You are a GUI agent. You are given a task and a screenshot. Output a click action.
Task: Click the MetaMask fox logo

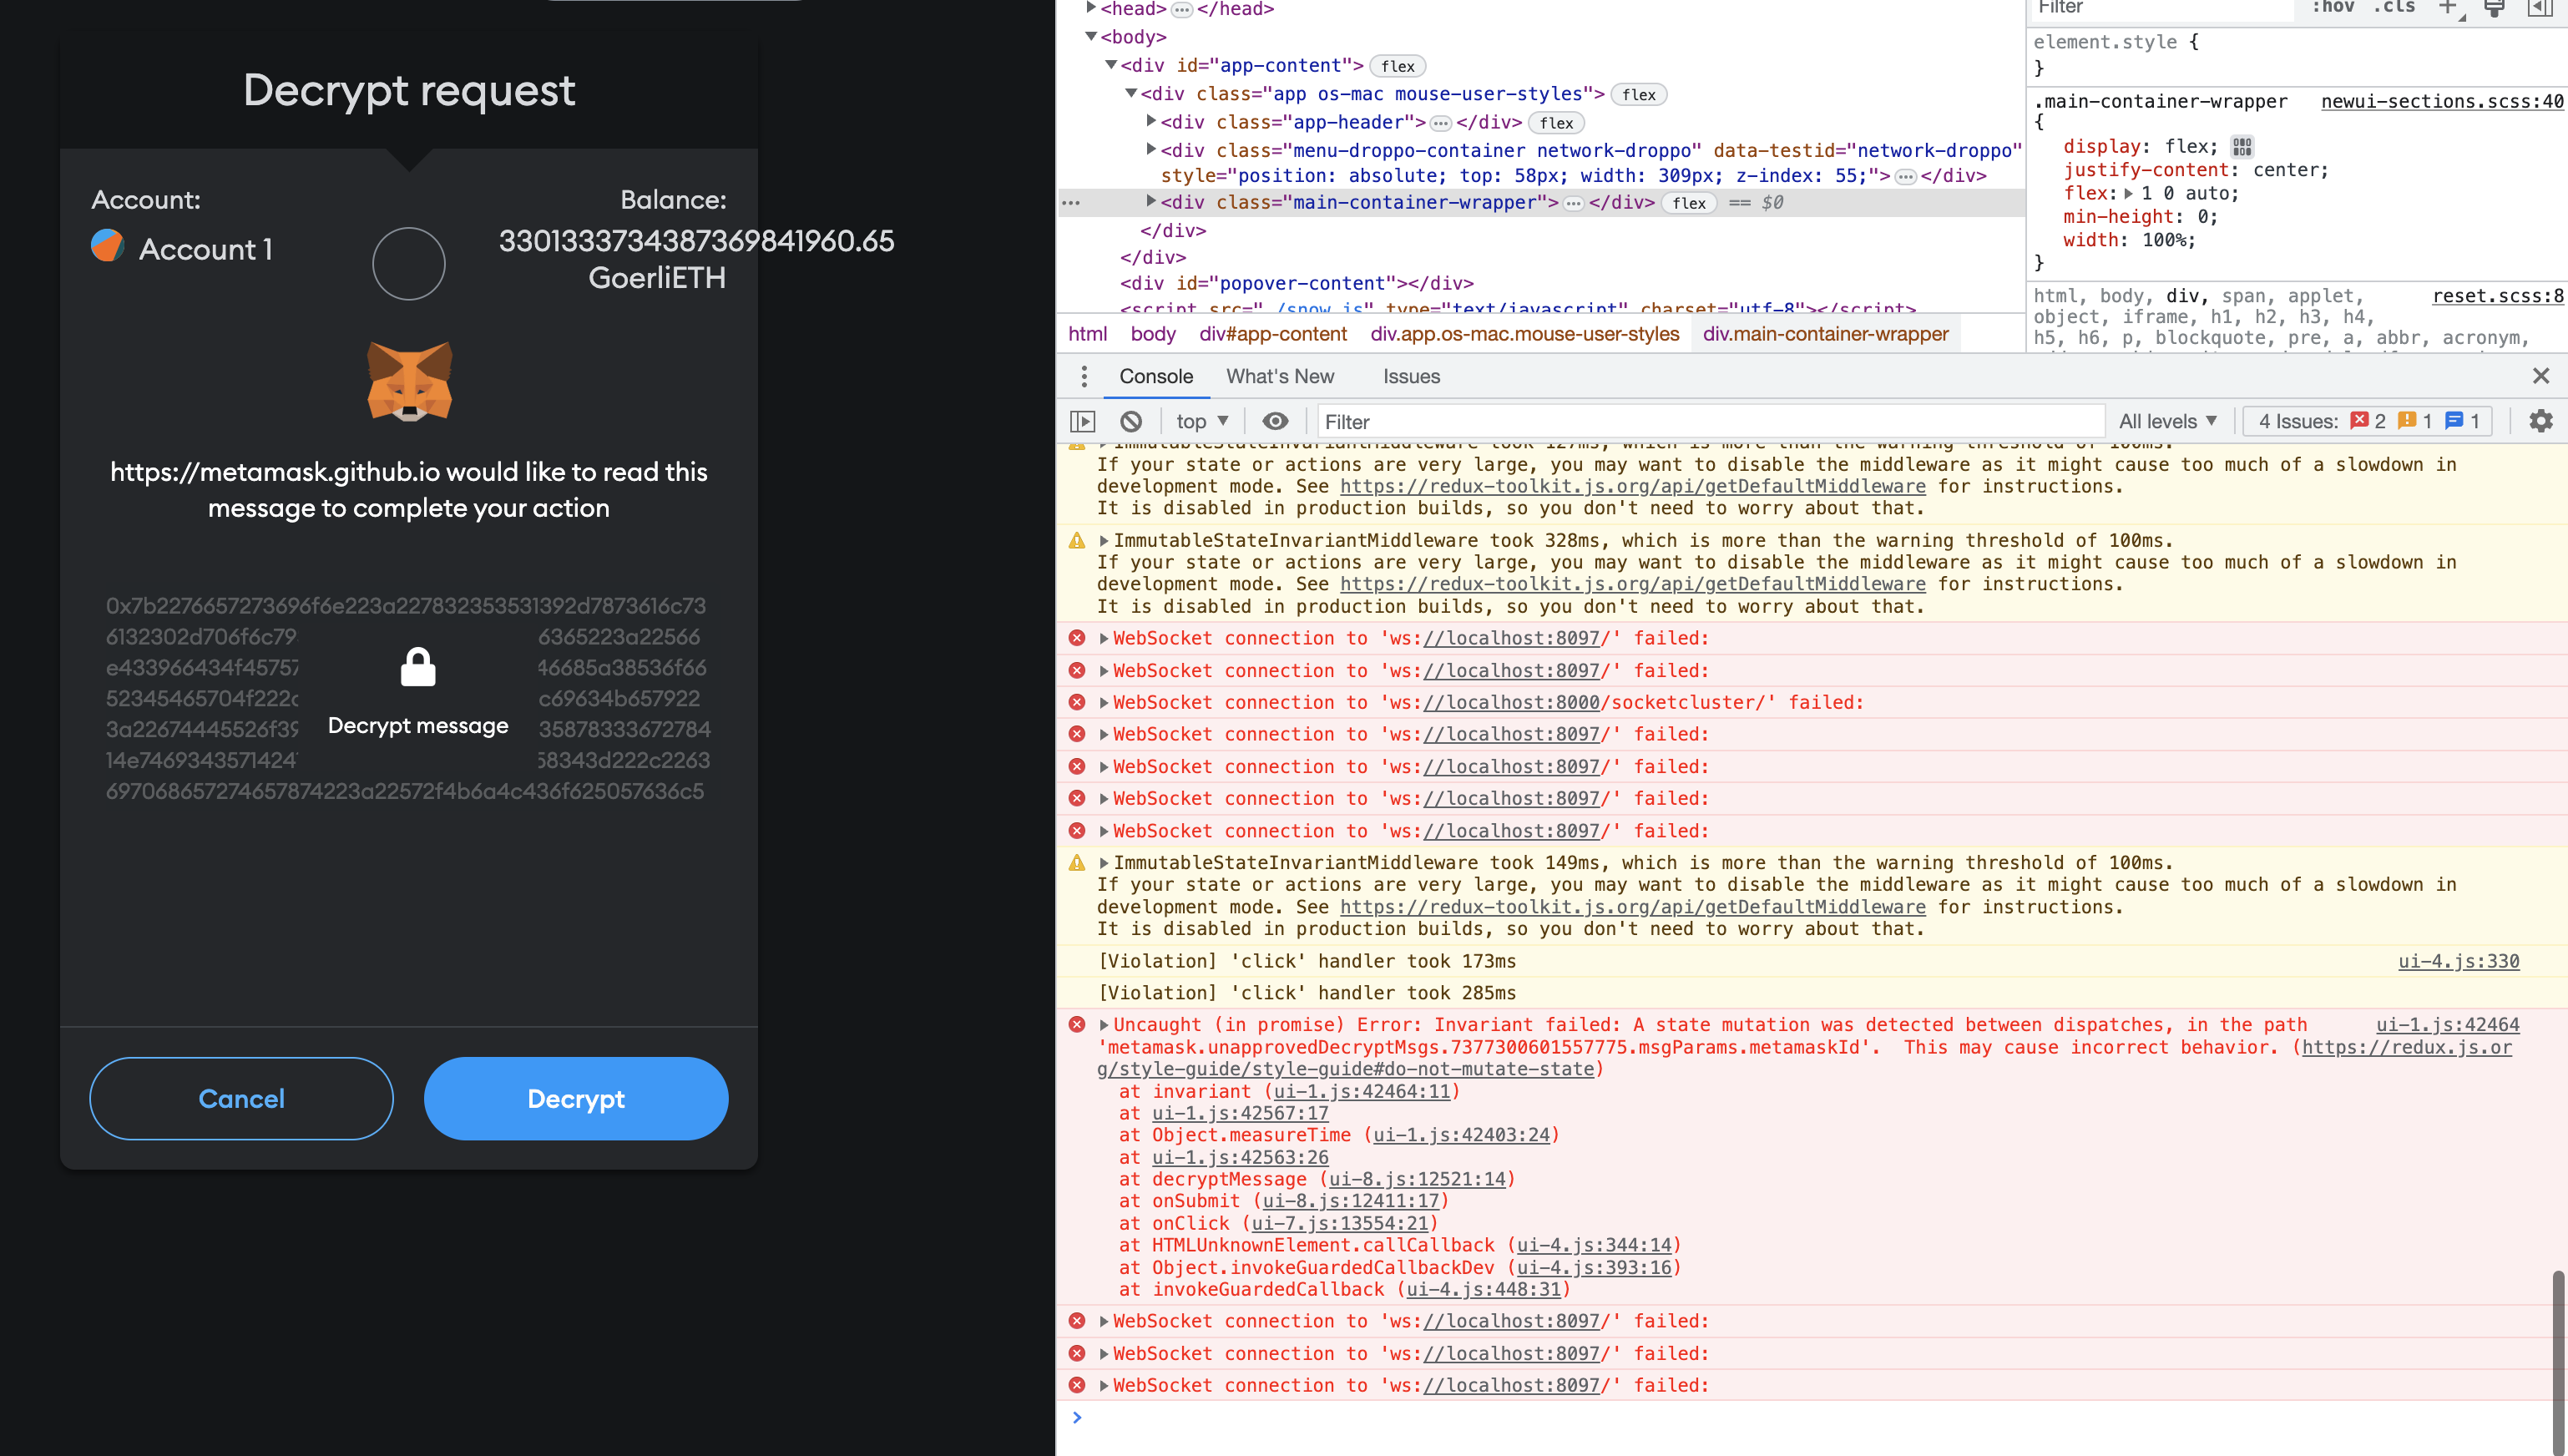[x=408, y=381]
